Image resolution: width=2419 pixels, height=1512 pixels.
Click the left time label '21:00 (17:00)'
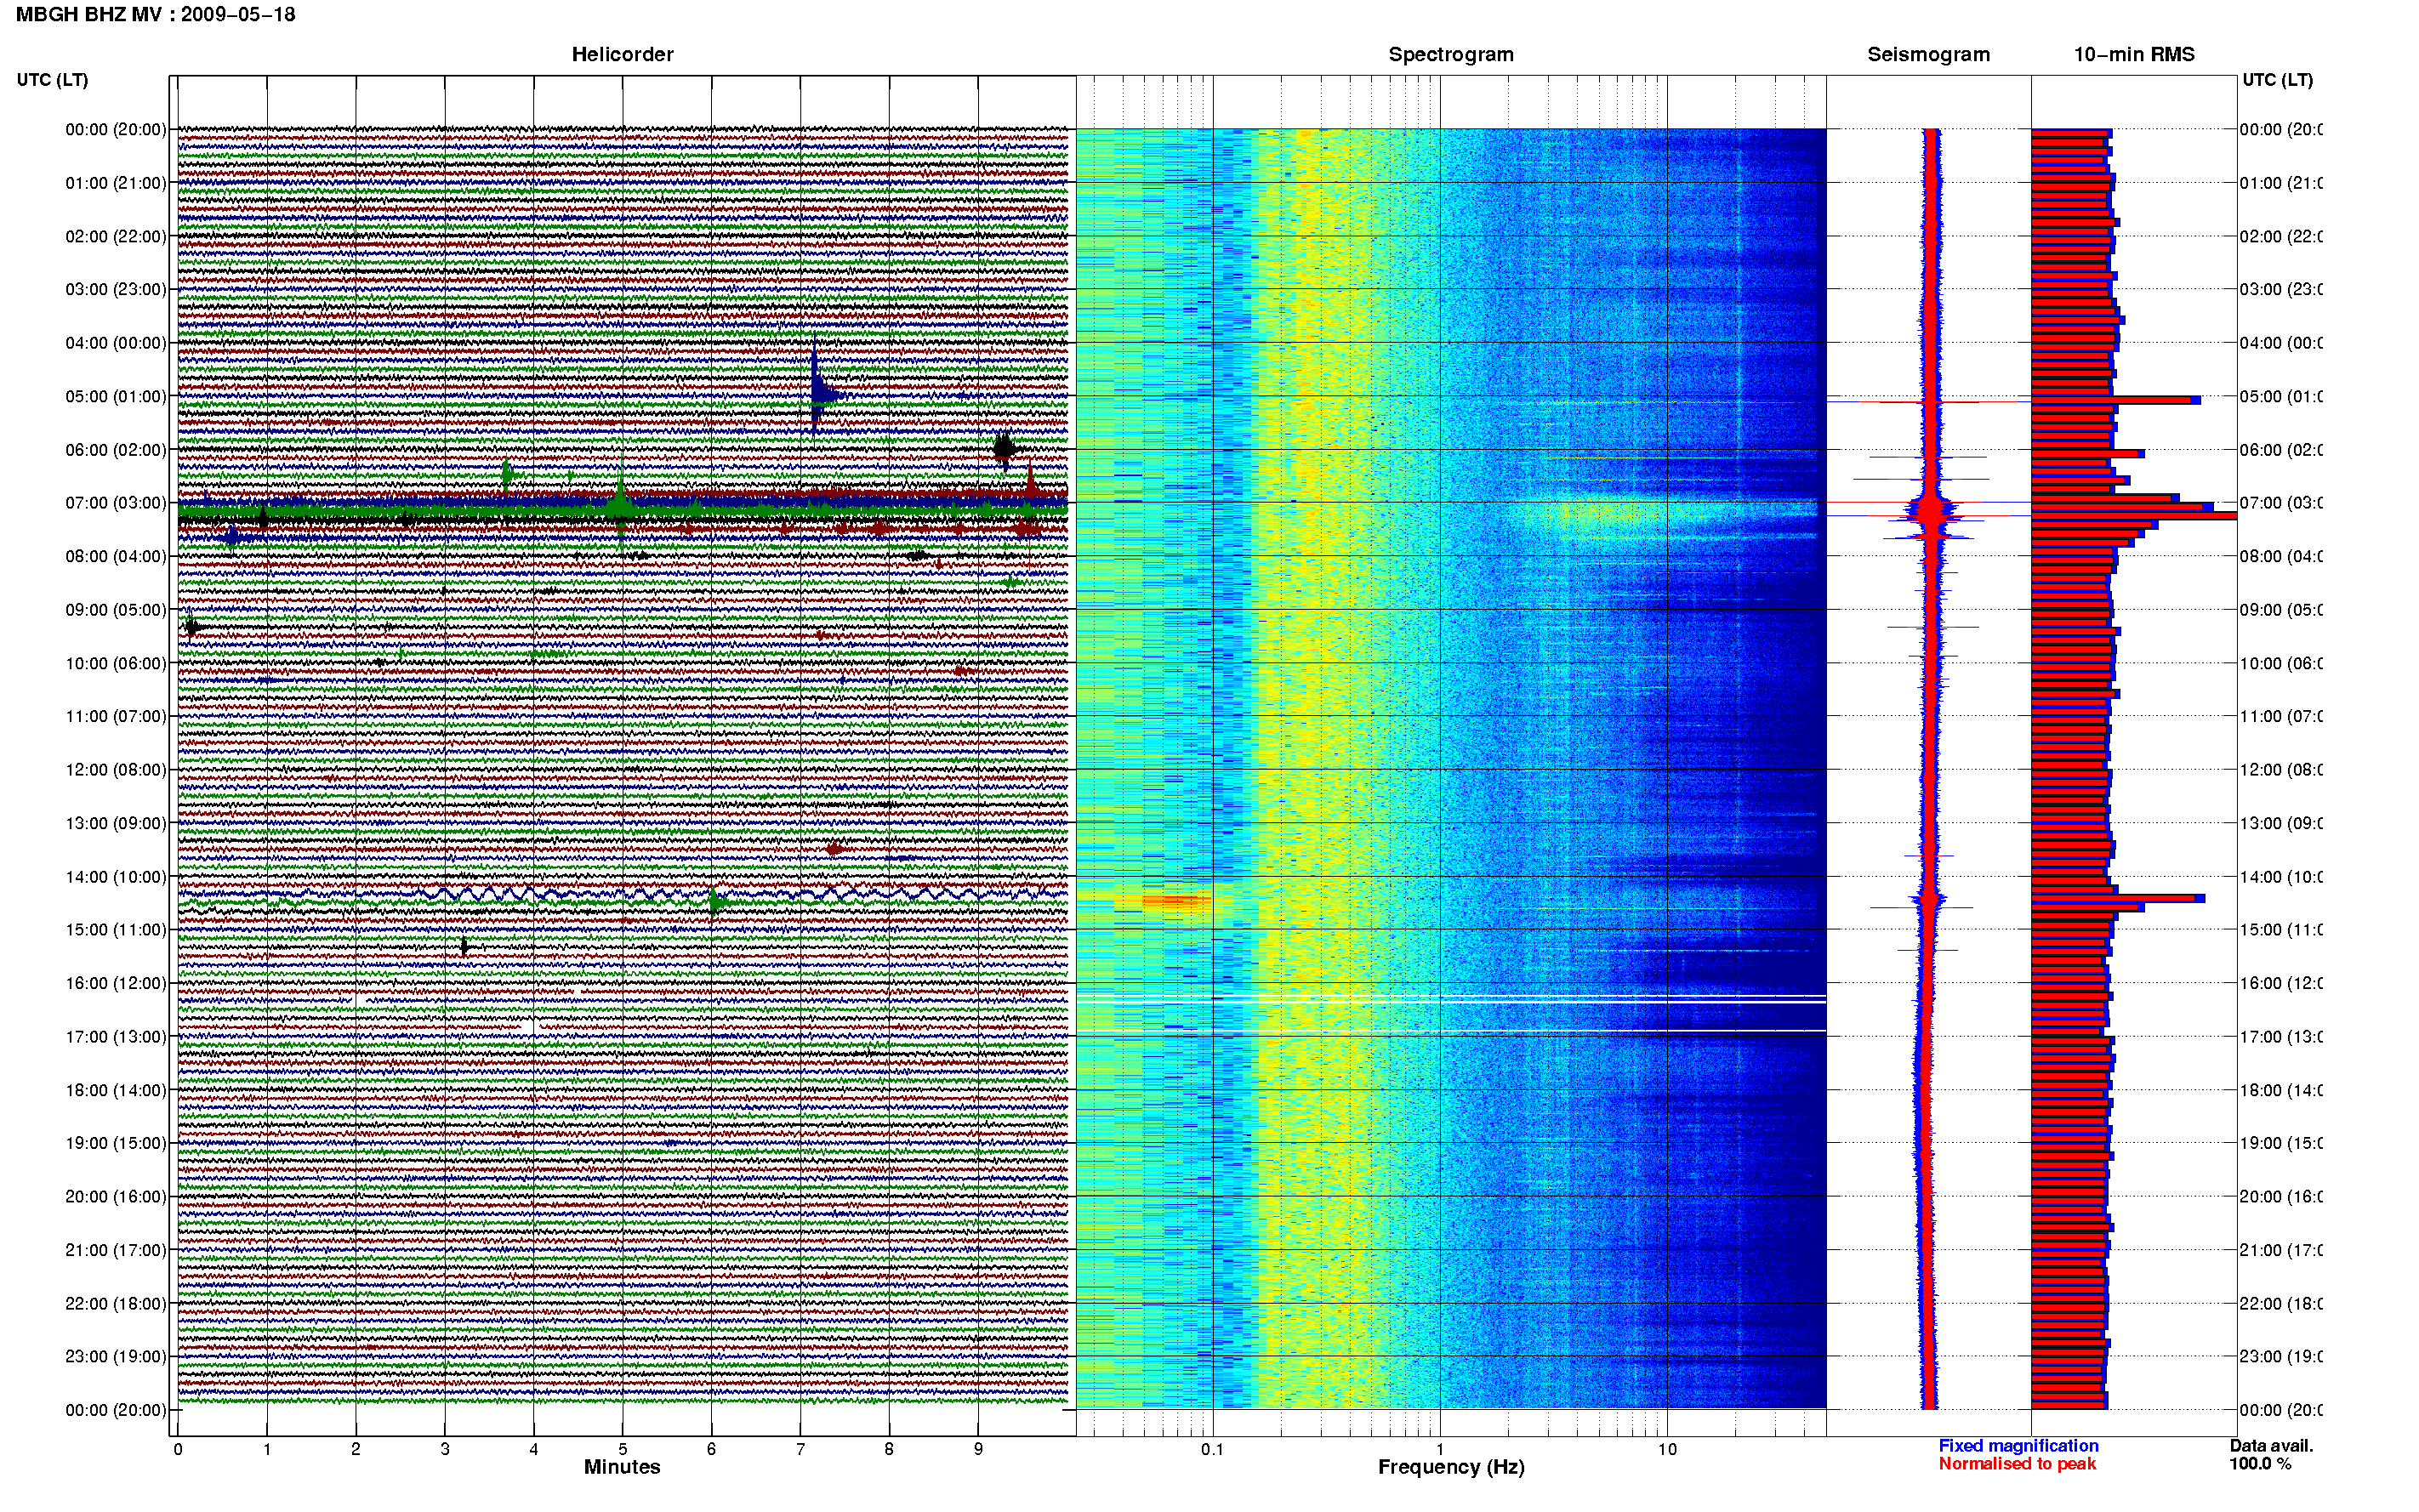116,1251
